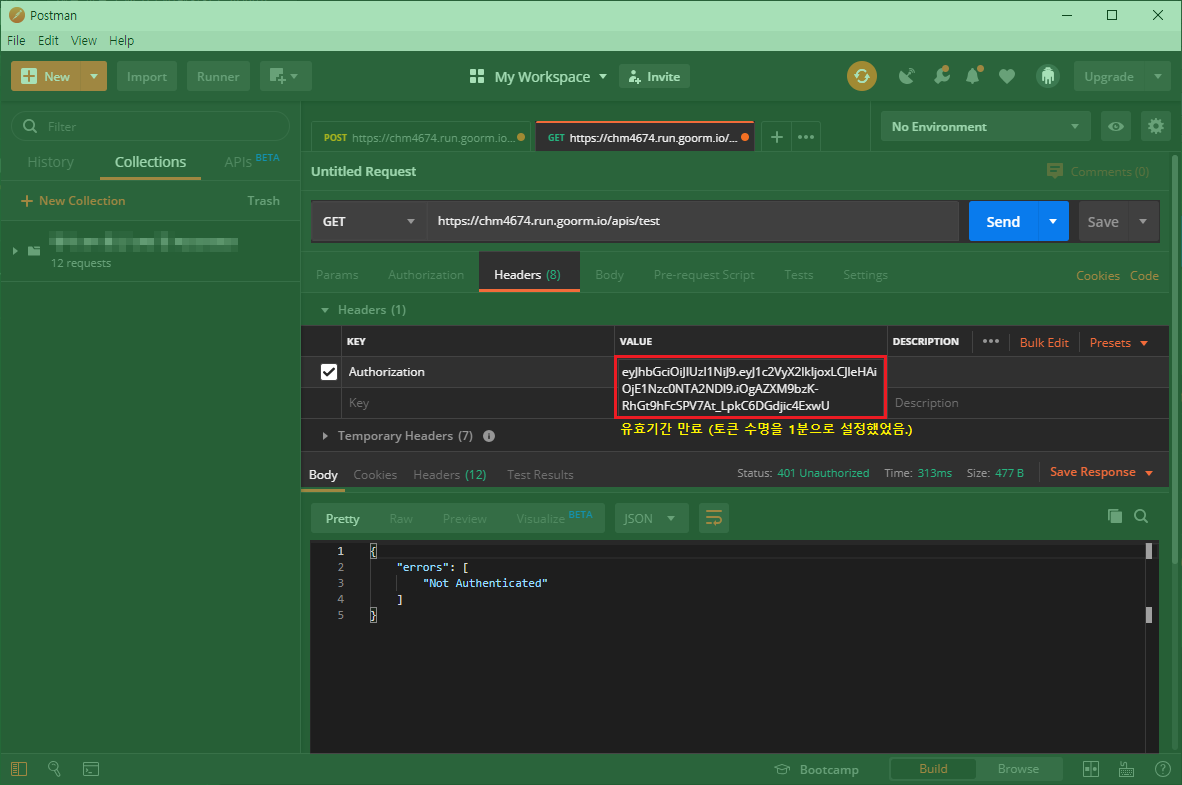Image resolution: width=1182 pixels, height=785 pixels.
Task: Open the Comments icon
Action: (x=1055, y=171)
